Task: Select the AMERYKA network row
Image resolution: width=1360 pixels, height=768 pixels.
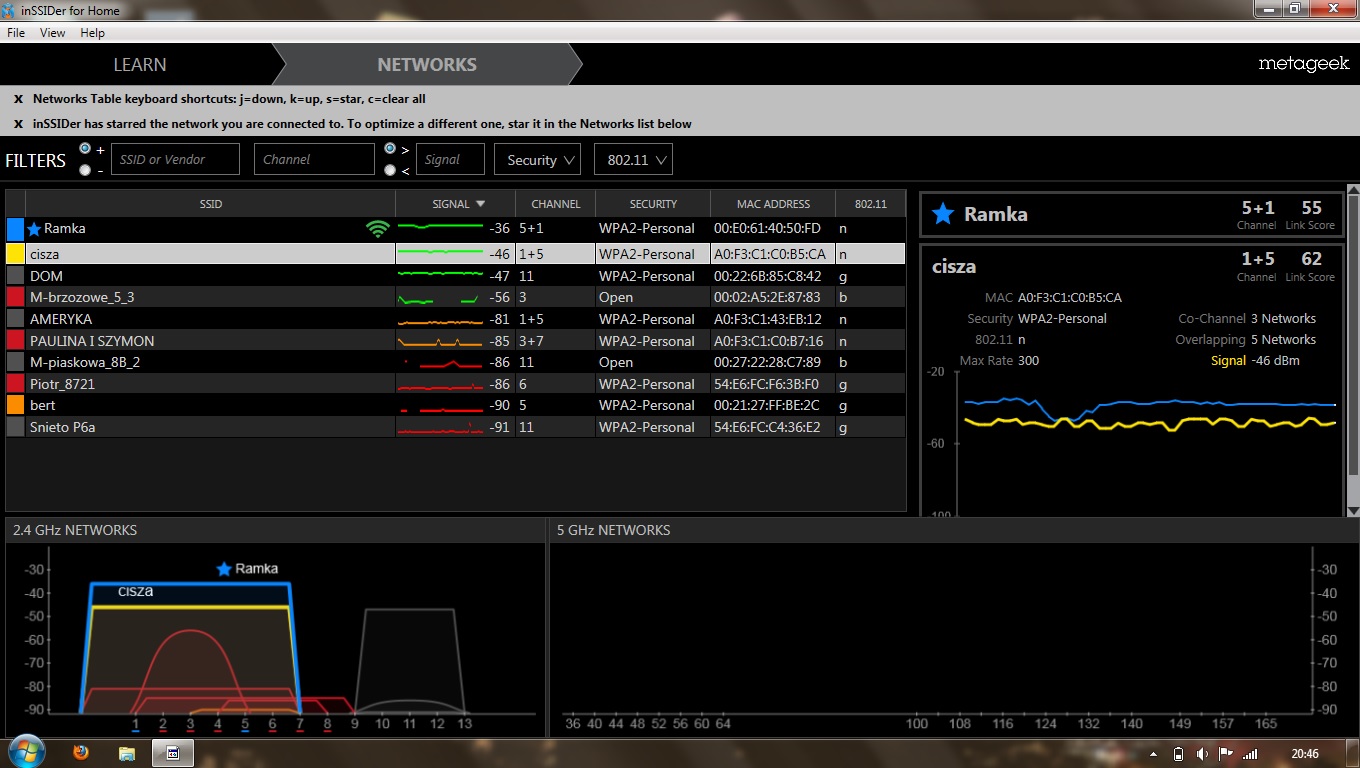Action: pos(456,319)
